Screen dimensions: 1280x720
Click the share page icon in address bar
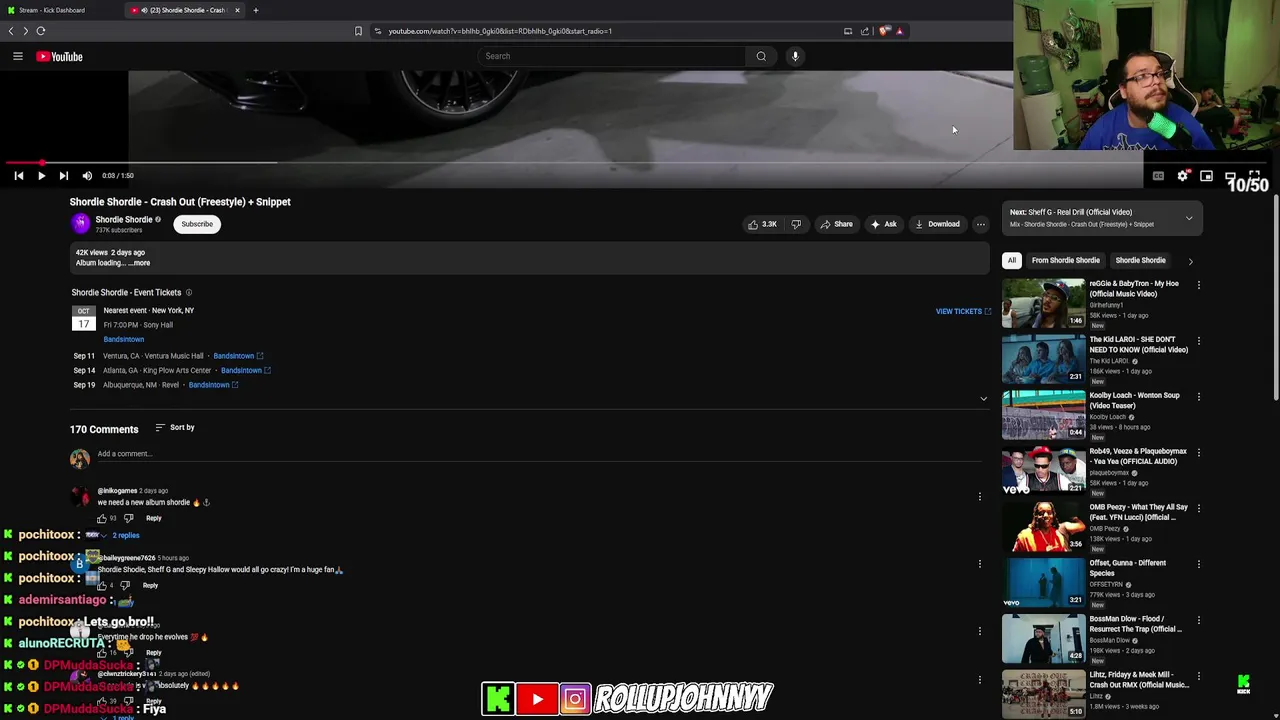865,31
